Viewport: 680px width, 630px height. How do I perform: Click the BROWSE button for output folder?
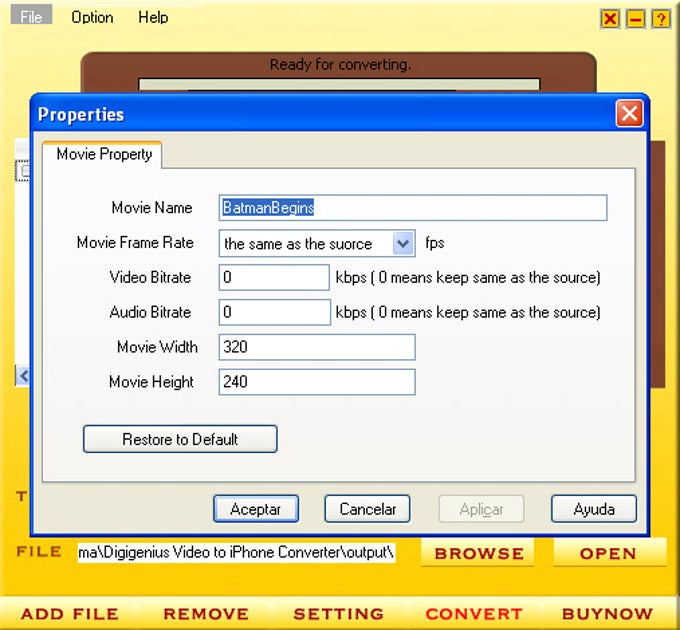coord(477,553)
